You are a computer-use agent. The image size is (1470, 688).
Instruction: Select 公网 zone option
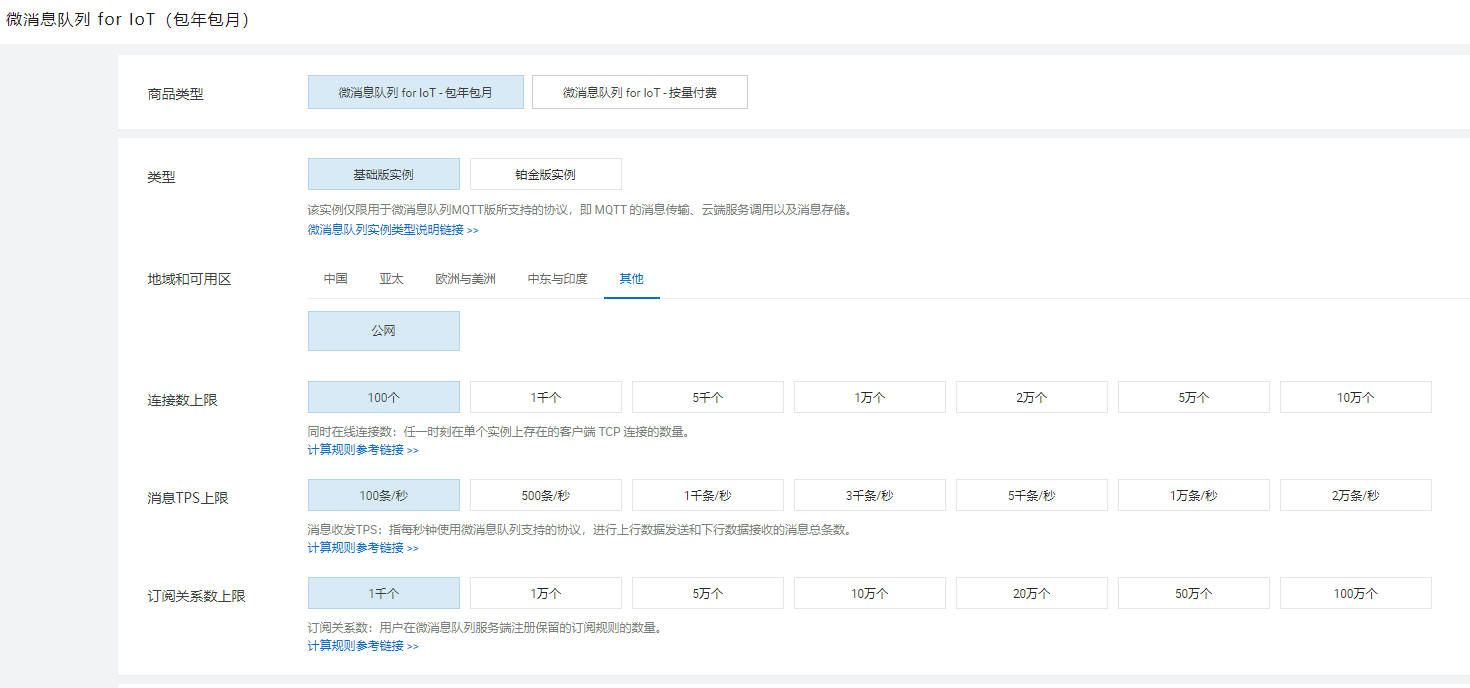pyautogui.click(x=384, y=331)
